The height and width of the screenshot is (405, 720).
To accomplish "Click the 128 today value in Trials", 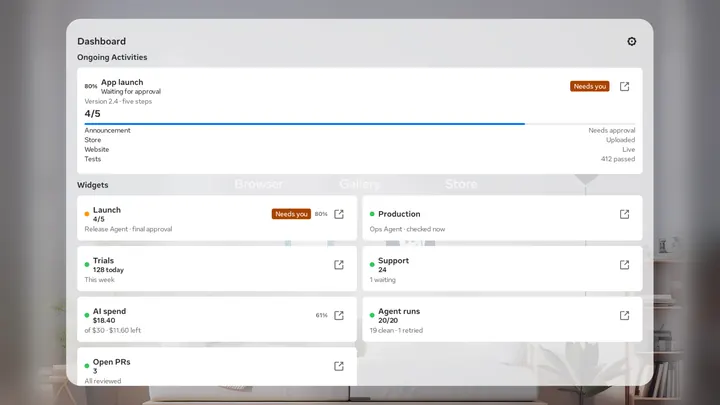I will pyautogui.click(x=108, y=270).
